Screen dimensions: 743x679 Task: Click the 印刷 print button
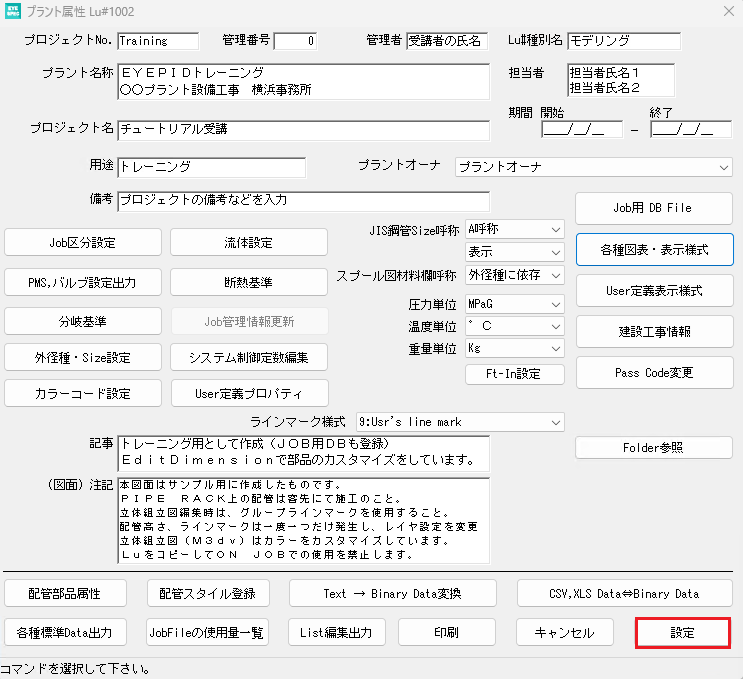[x=447, y=633]
